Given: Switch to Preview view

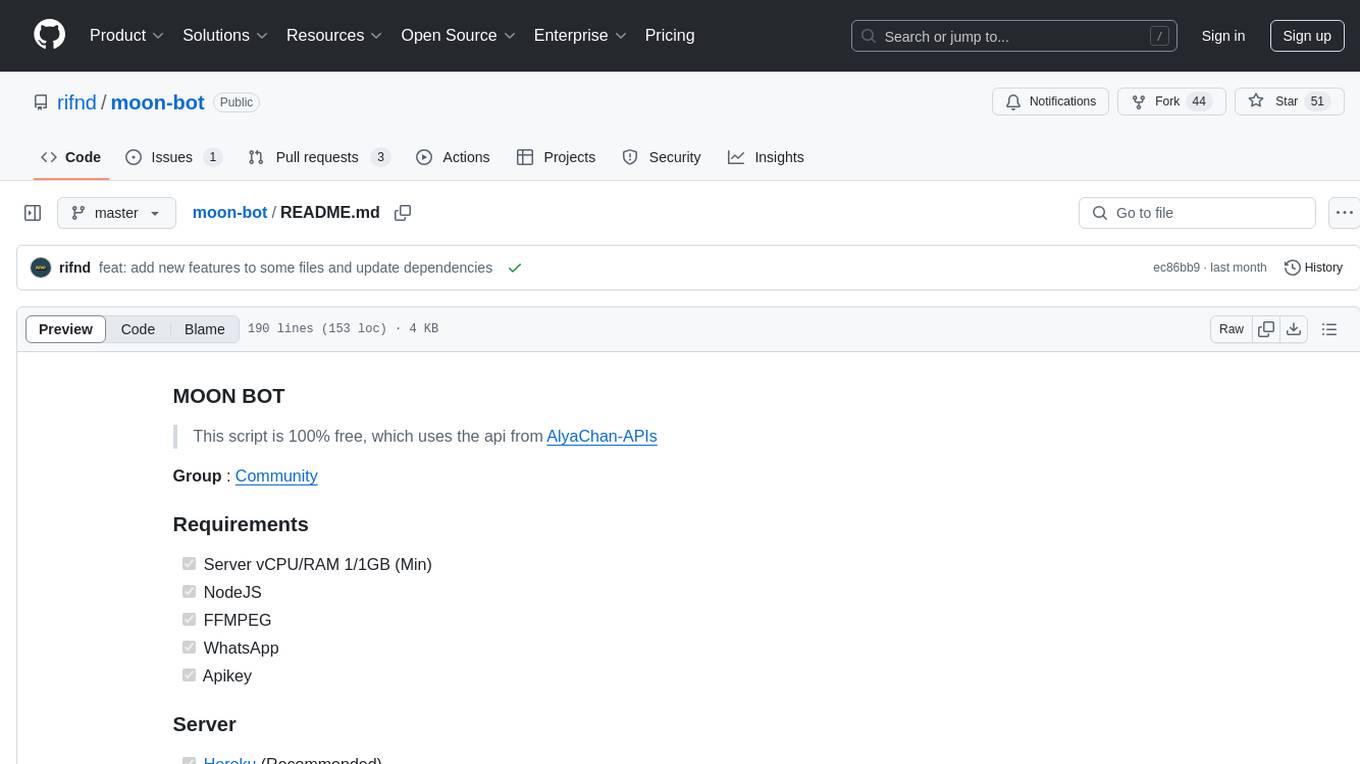Looking at the screenshot, I should pyautogui.click(x=66, y=329).
